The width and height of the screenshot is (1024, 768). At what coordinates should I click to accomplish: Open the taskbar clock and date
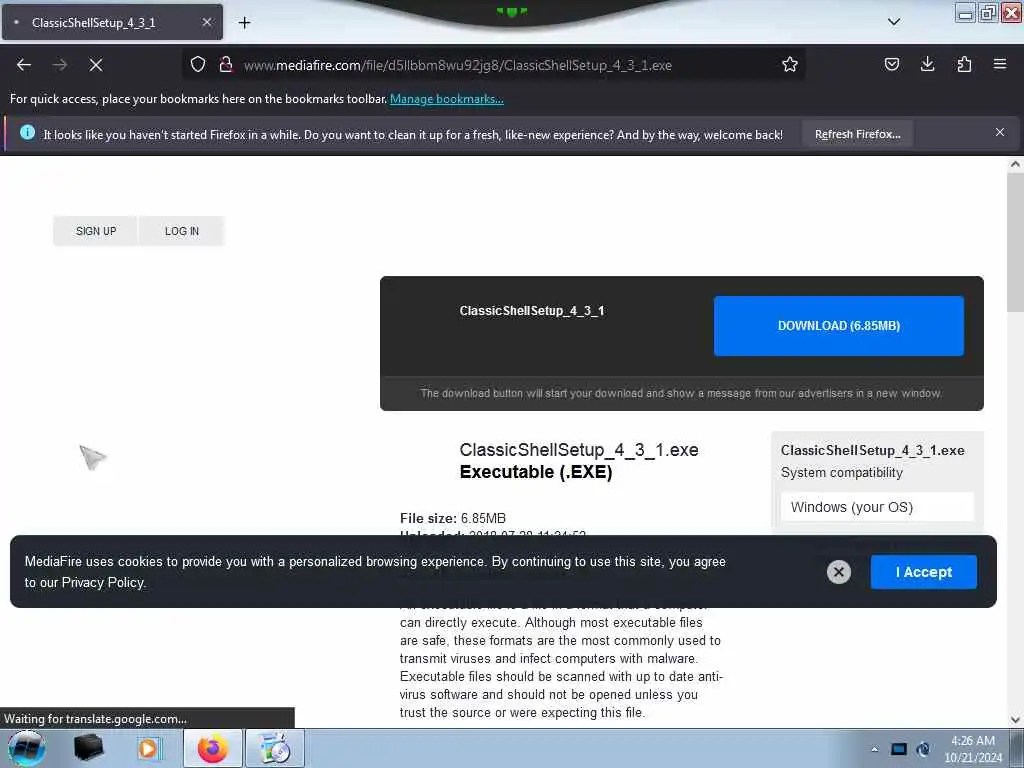(x=973, y=749)
